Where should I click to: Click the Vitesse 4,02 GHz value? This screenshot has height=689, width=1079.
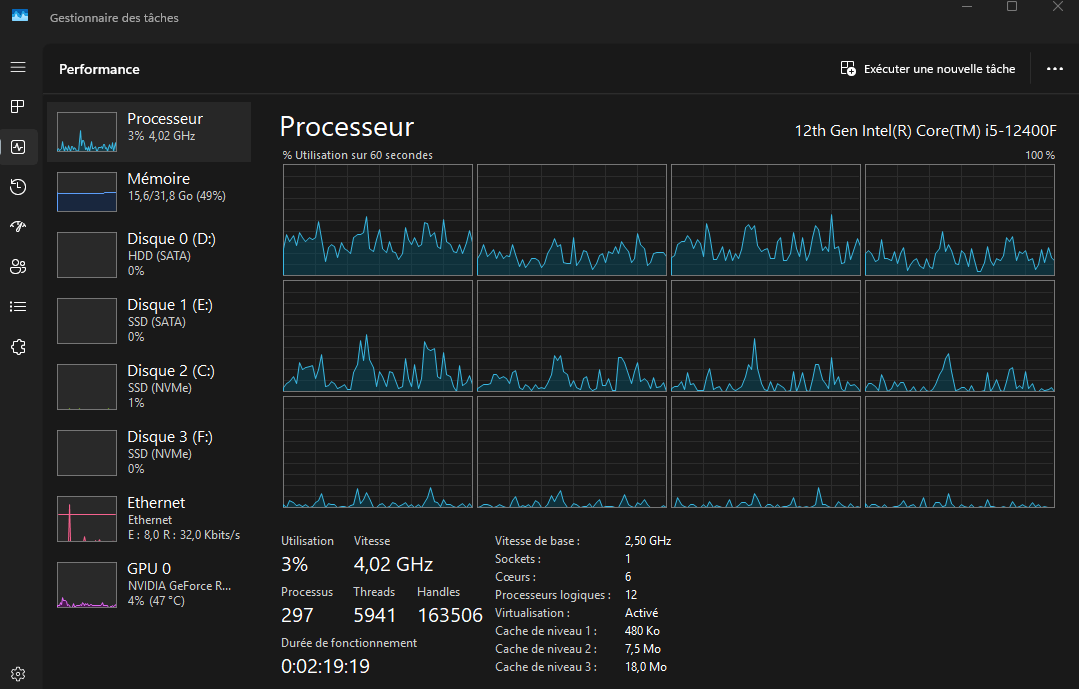tap(393, 564)
